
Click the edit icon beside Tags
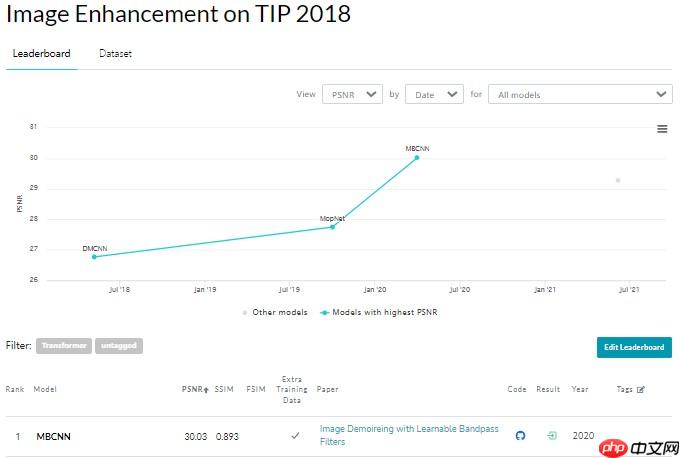click(641, 389)
